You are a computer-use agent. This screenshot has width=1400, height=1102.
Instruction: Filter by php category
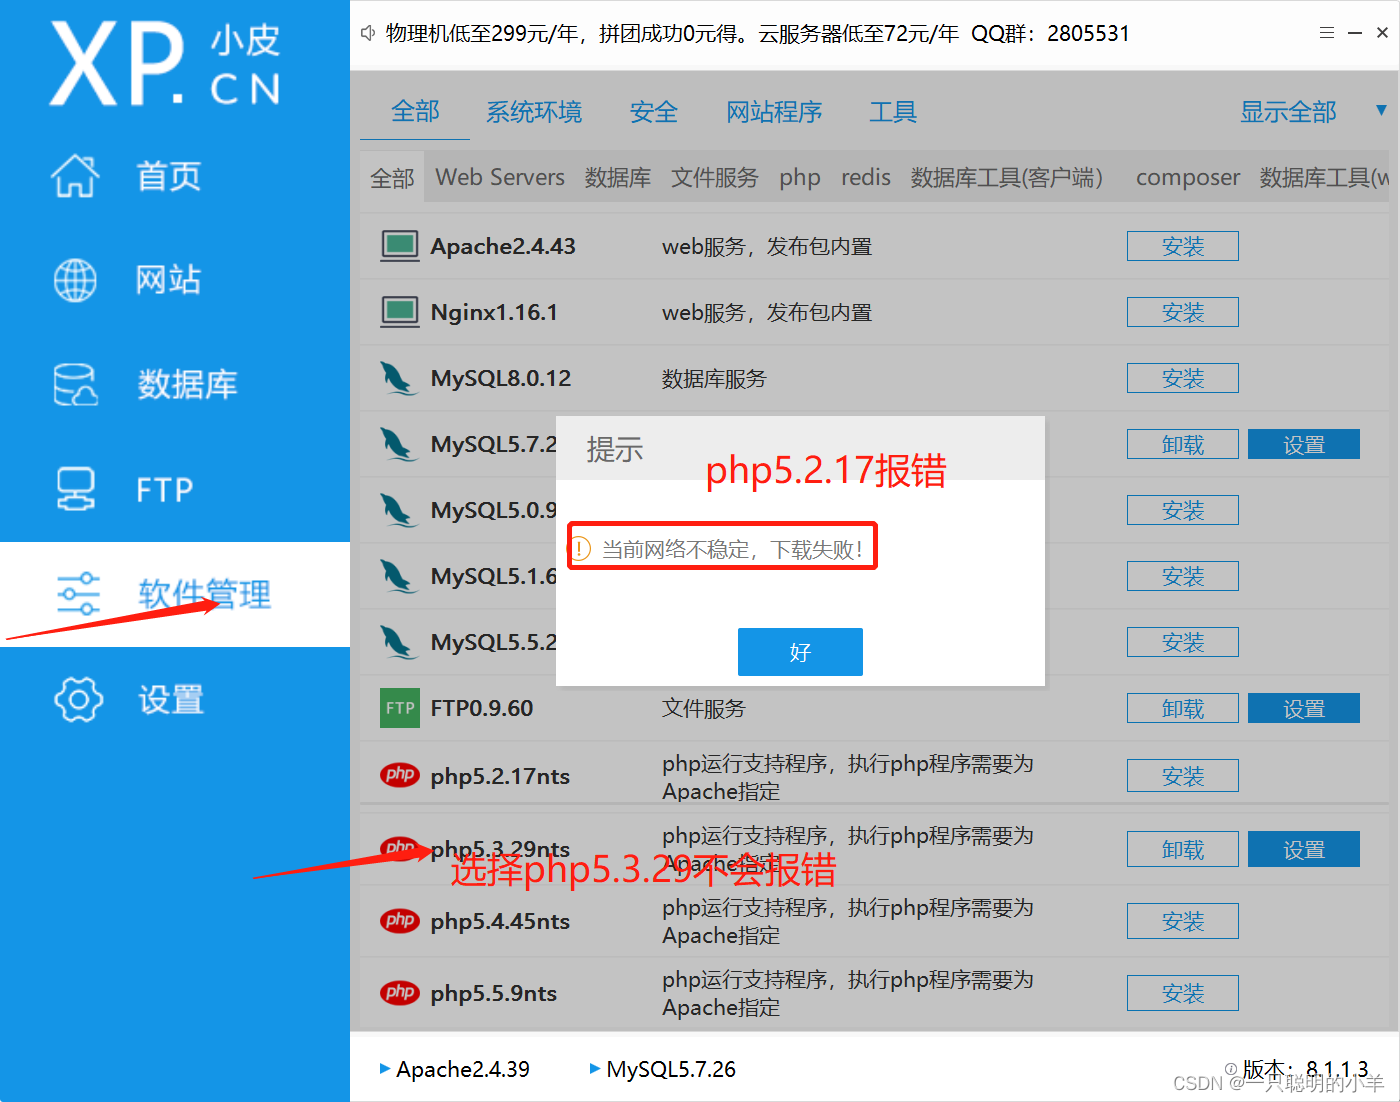[x=800, y=178]
